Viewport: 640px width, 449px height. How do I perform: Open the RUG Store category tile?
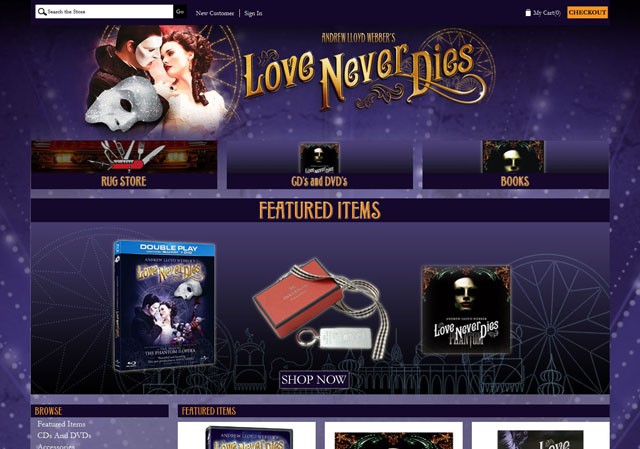coord(124,164)
